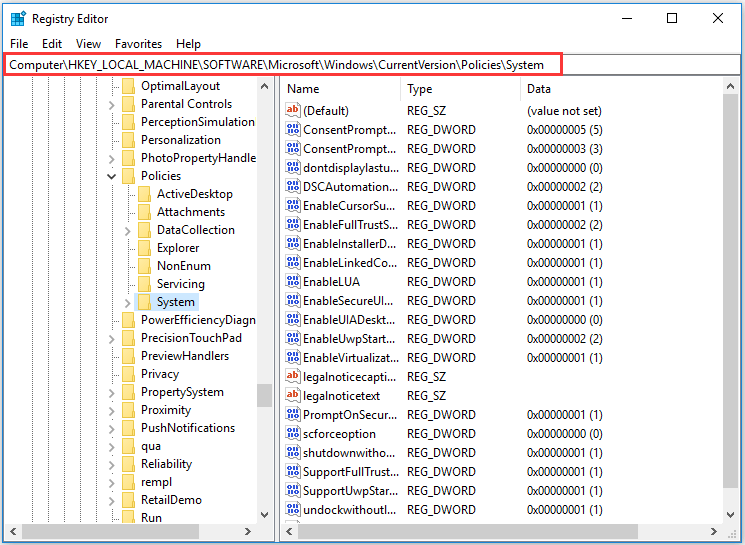Click the DWORD icon beside DSCAutomation...
Screen dimensions: 745x545
coord(293,186)
